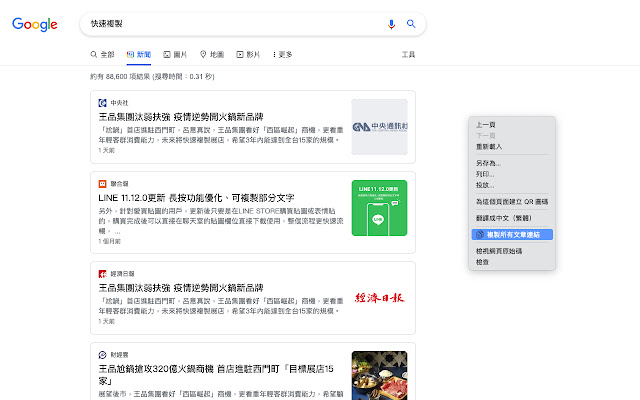This screenshot has height=400, width=640.
Task: Open the 地圖 results tab
Action: (212, 54)
